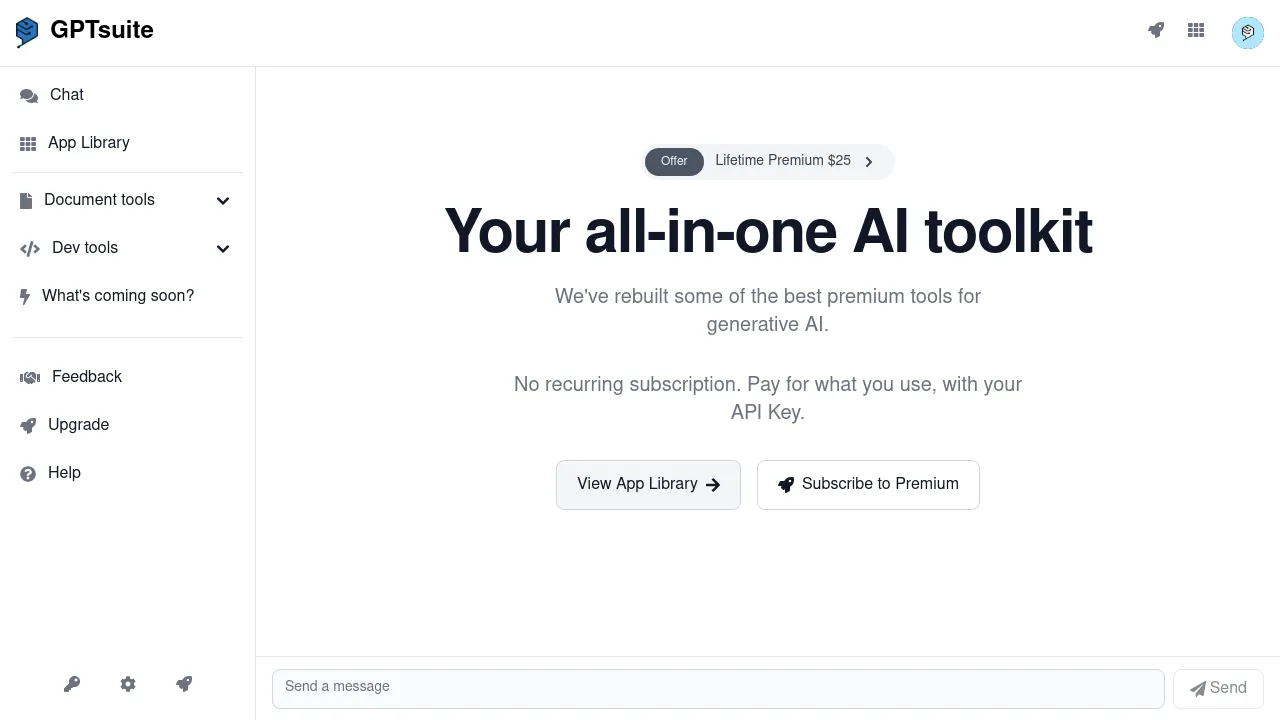The image size is (1280, 720).
Task: Open the Lifetime Premium $25 offer chevron
Action: tap(869, 161)
